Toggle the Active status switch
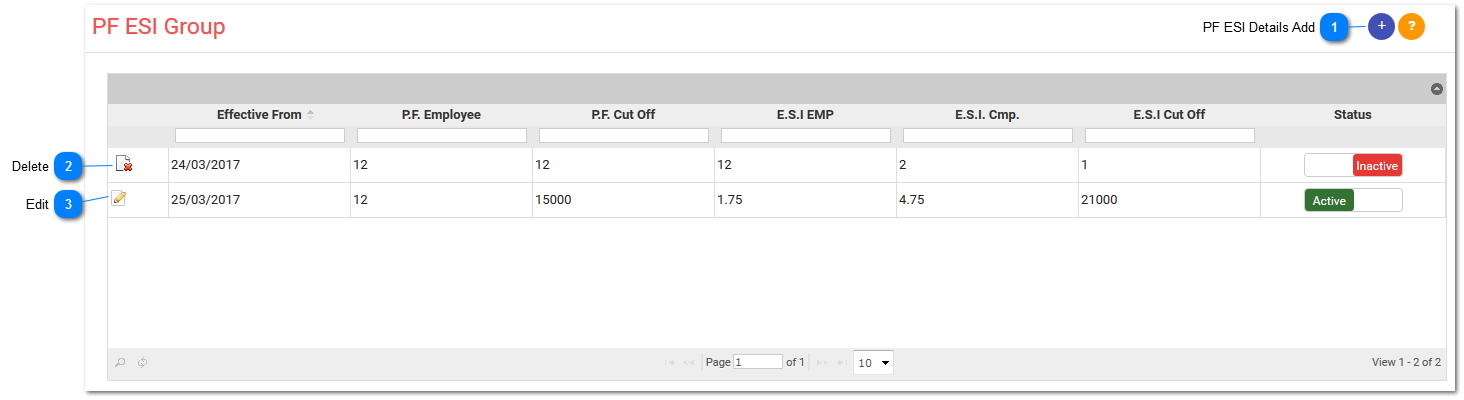The width and height of the screenshot is (1464, 400). (1353, 200)
